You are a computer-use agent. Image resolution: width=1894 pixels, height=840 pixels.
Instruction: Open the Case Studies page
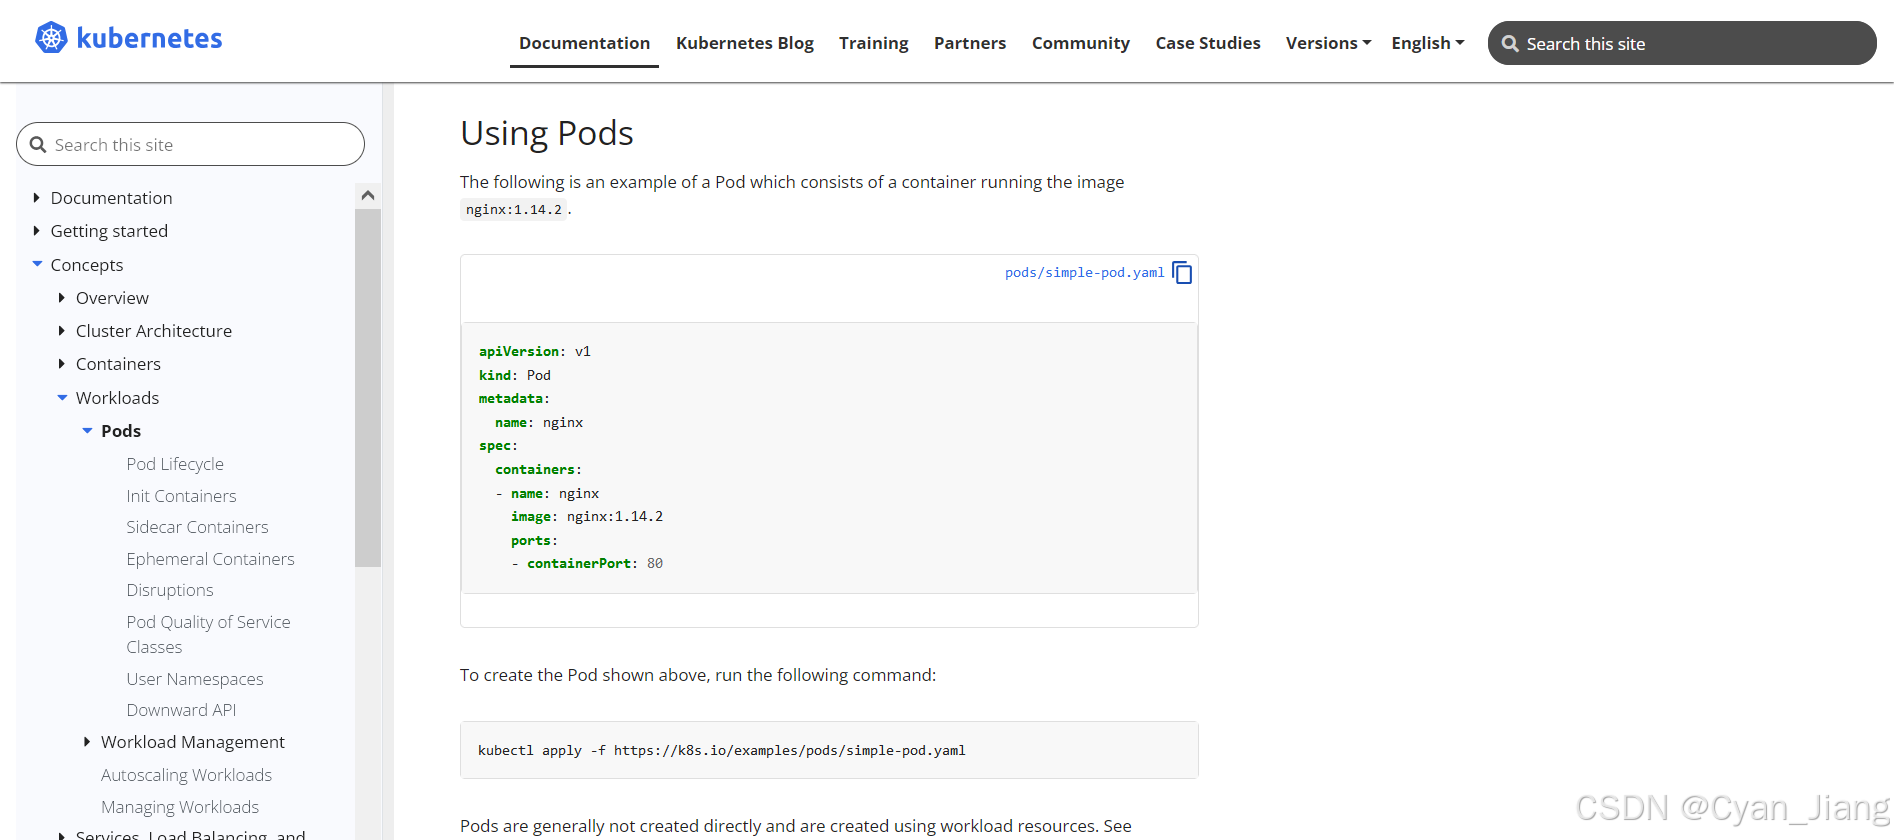click(x=1207, y=43)
